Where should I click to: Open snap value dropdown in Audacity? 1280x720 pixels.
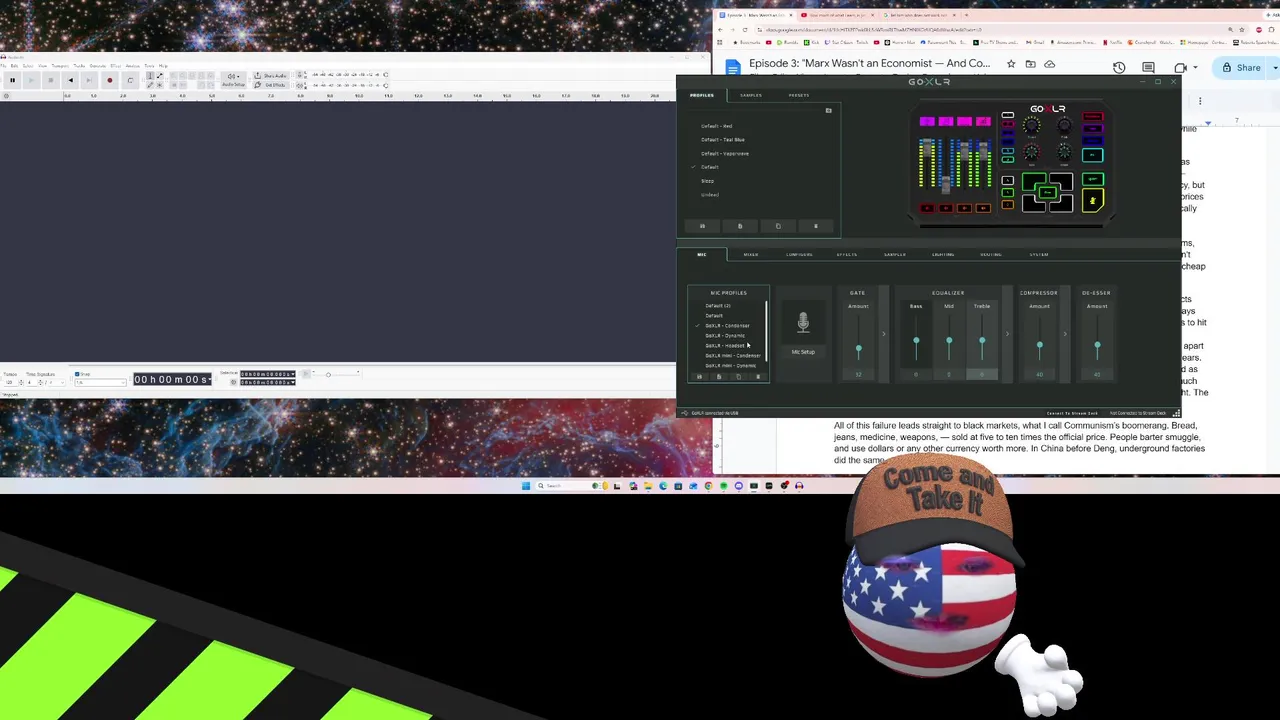click(100, 383)
